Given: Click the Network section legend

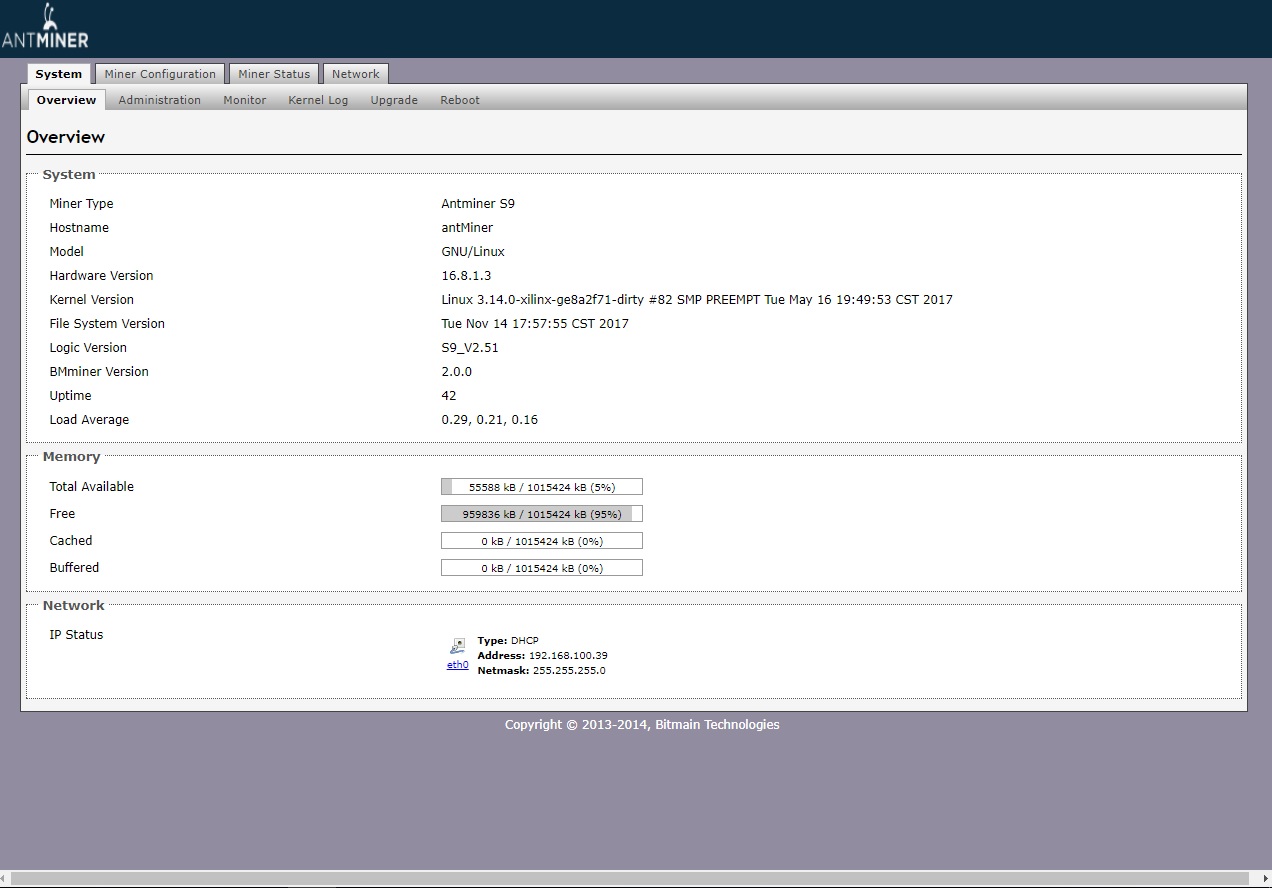Looking at the screenshot, I should coord(73,606).
